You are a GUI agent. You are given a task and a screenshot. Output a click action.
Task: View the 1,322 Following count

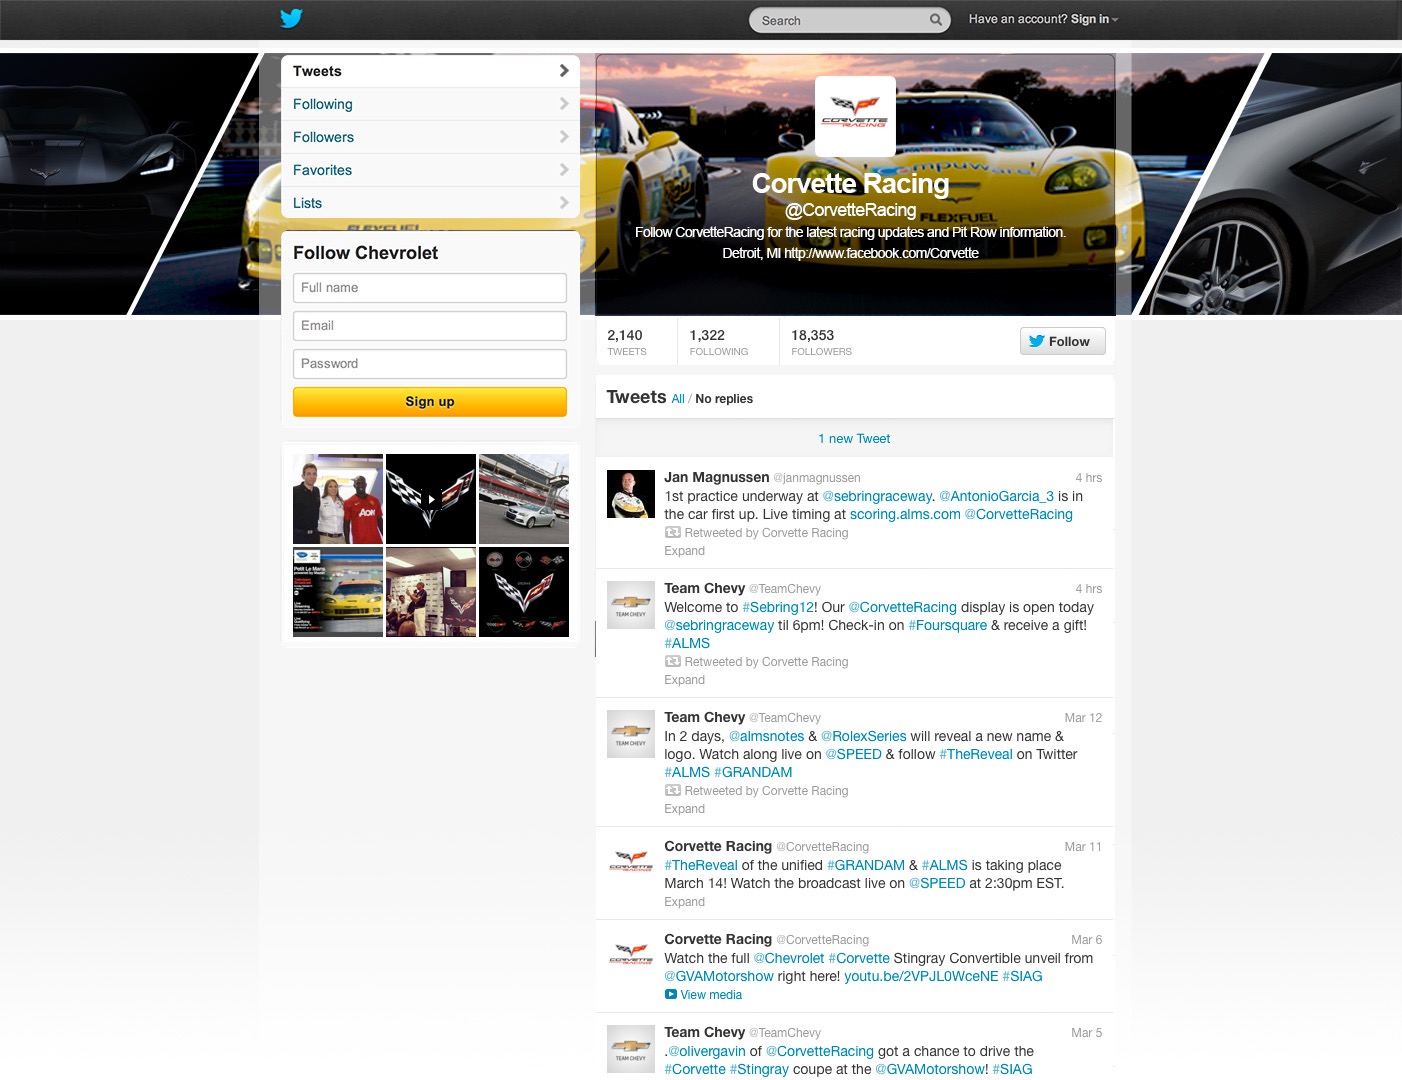[718, 342]
